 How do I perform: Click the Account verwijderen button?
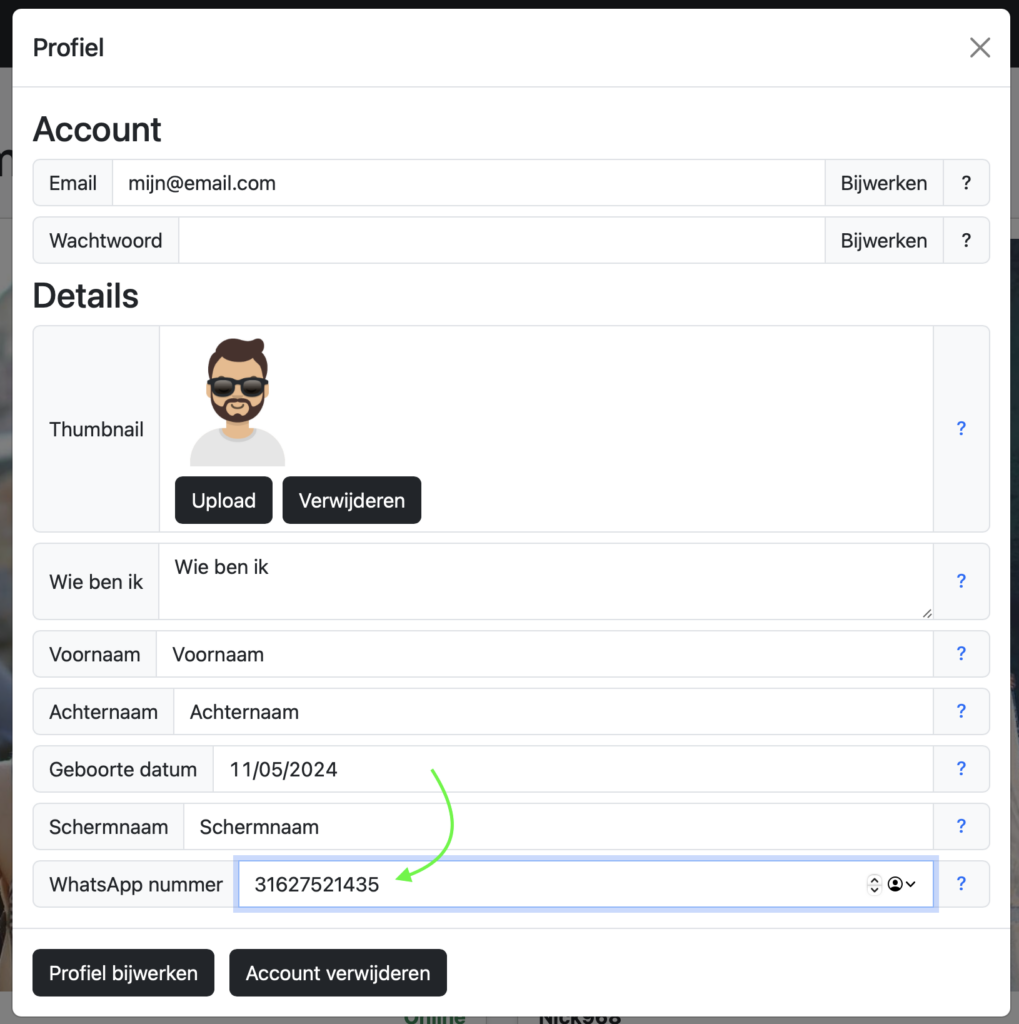(x=337, y=973)
